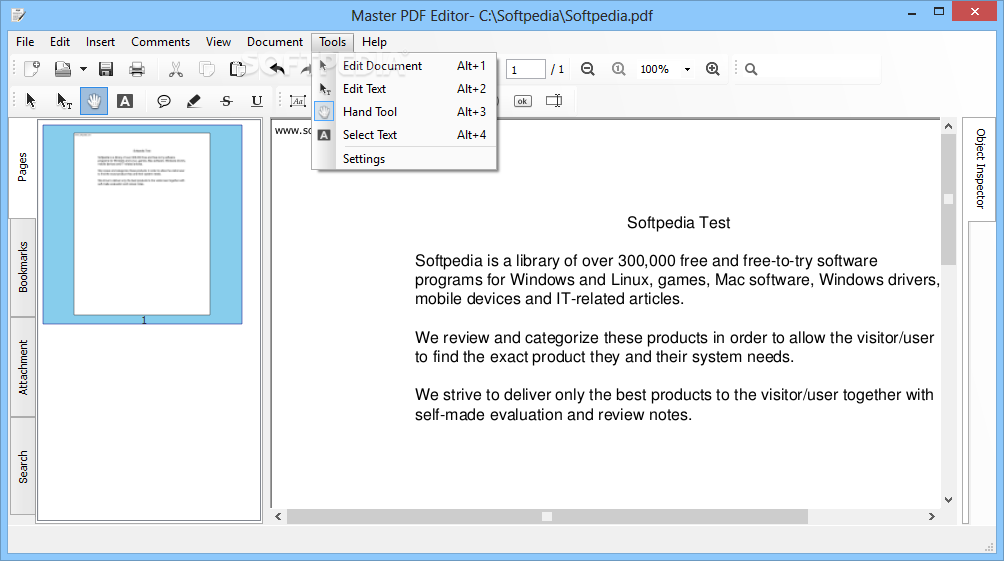Viewport: 1004px width, 561px height.
Task: Click the Undo arrow icon
Action: [x=277, y=69]
